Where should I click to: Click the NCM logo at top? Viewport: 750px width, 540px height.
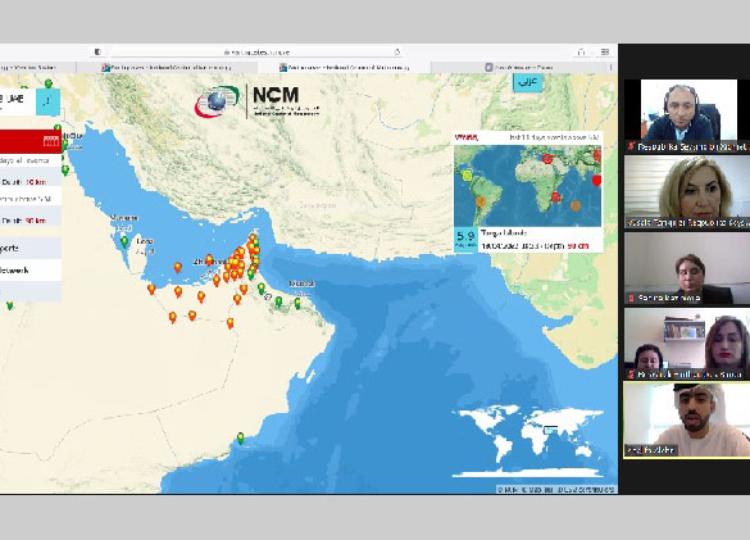pos(253,100)
